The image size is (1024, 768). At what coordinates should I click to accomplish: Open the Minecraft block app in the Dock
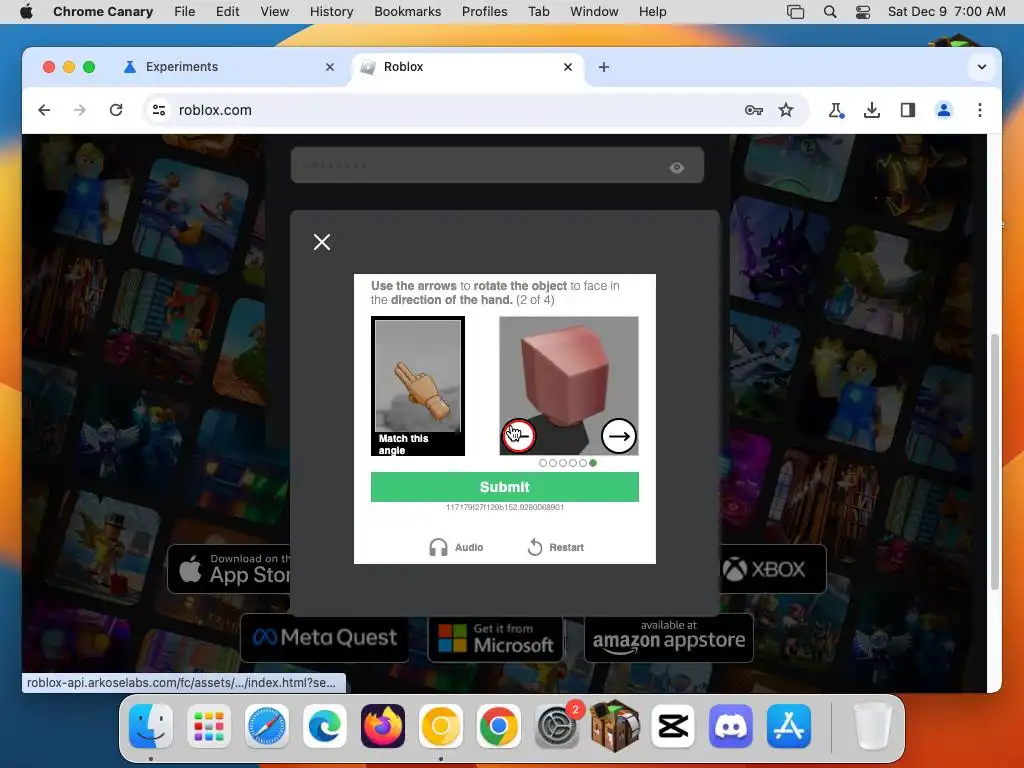point(615,726)
